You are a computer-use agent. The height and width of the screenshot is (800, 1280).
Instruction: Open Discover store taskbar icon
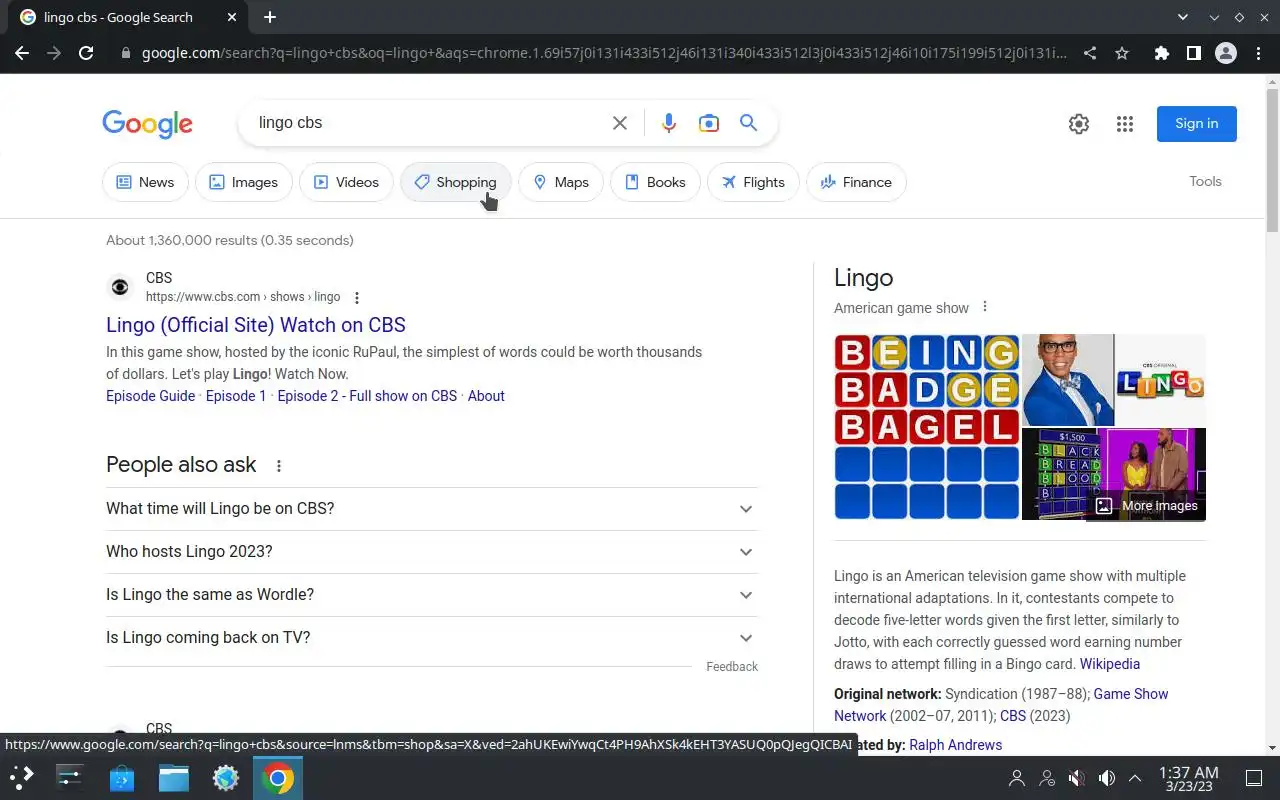tap(122, 777)
